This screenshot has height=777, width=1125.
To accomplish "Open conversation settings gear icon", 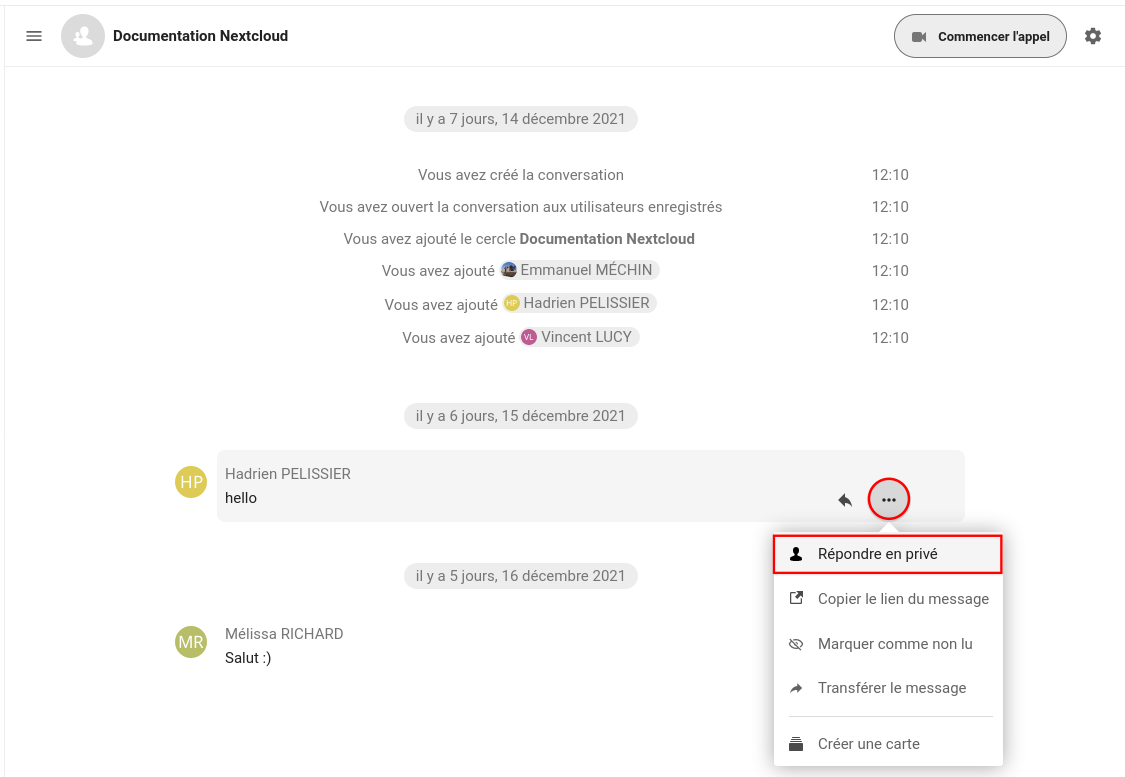I will point(1093,36).
